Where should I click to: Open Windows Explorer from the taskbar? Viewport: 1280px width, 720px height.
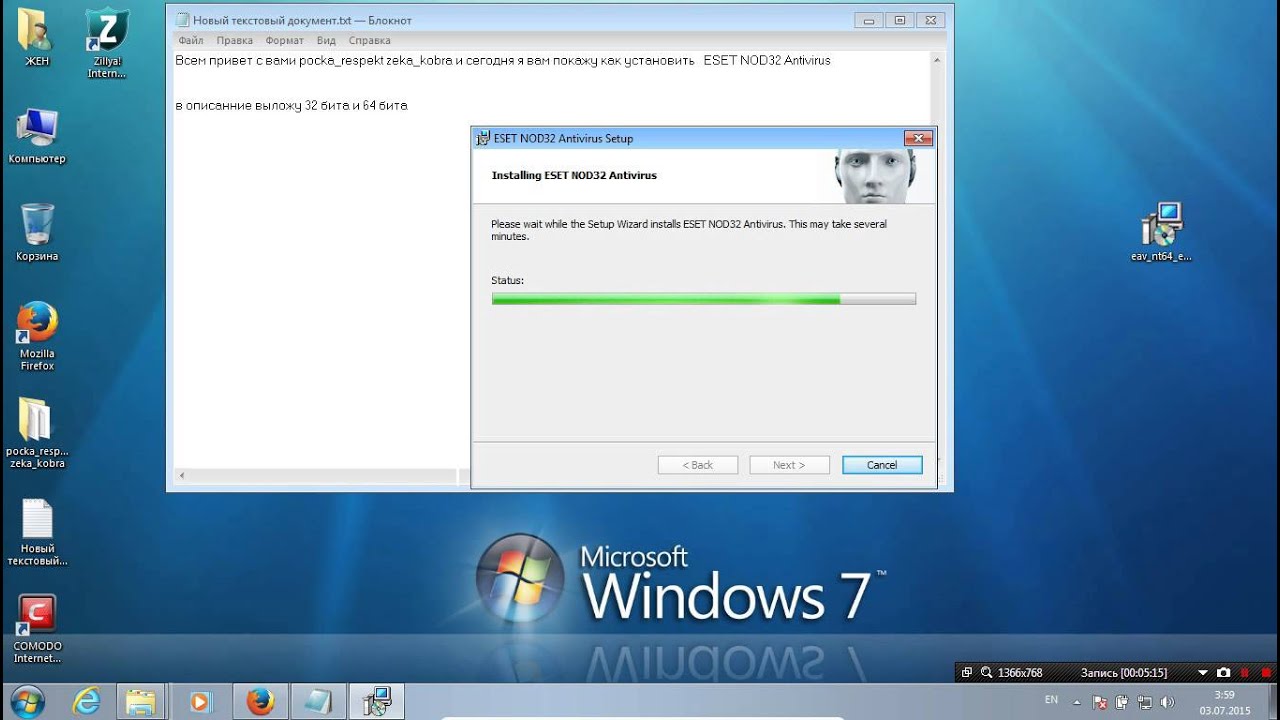click(x=141, y=702)
